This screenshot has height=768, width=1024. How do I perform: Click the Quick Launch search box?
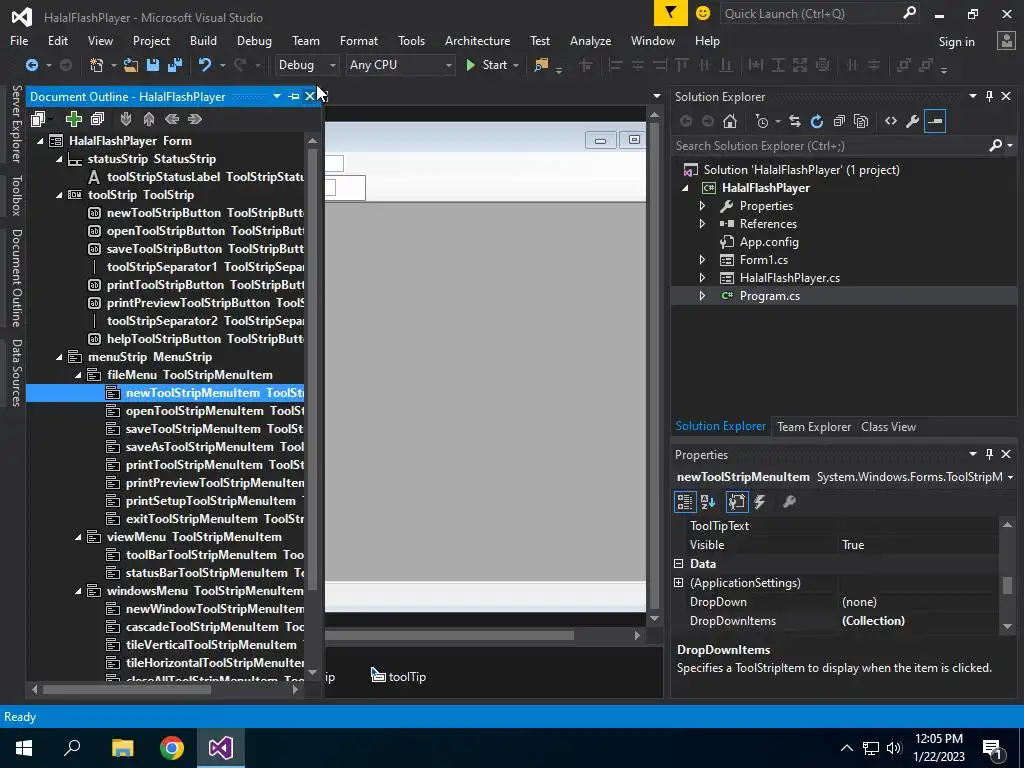819,13
